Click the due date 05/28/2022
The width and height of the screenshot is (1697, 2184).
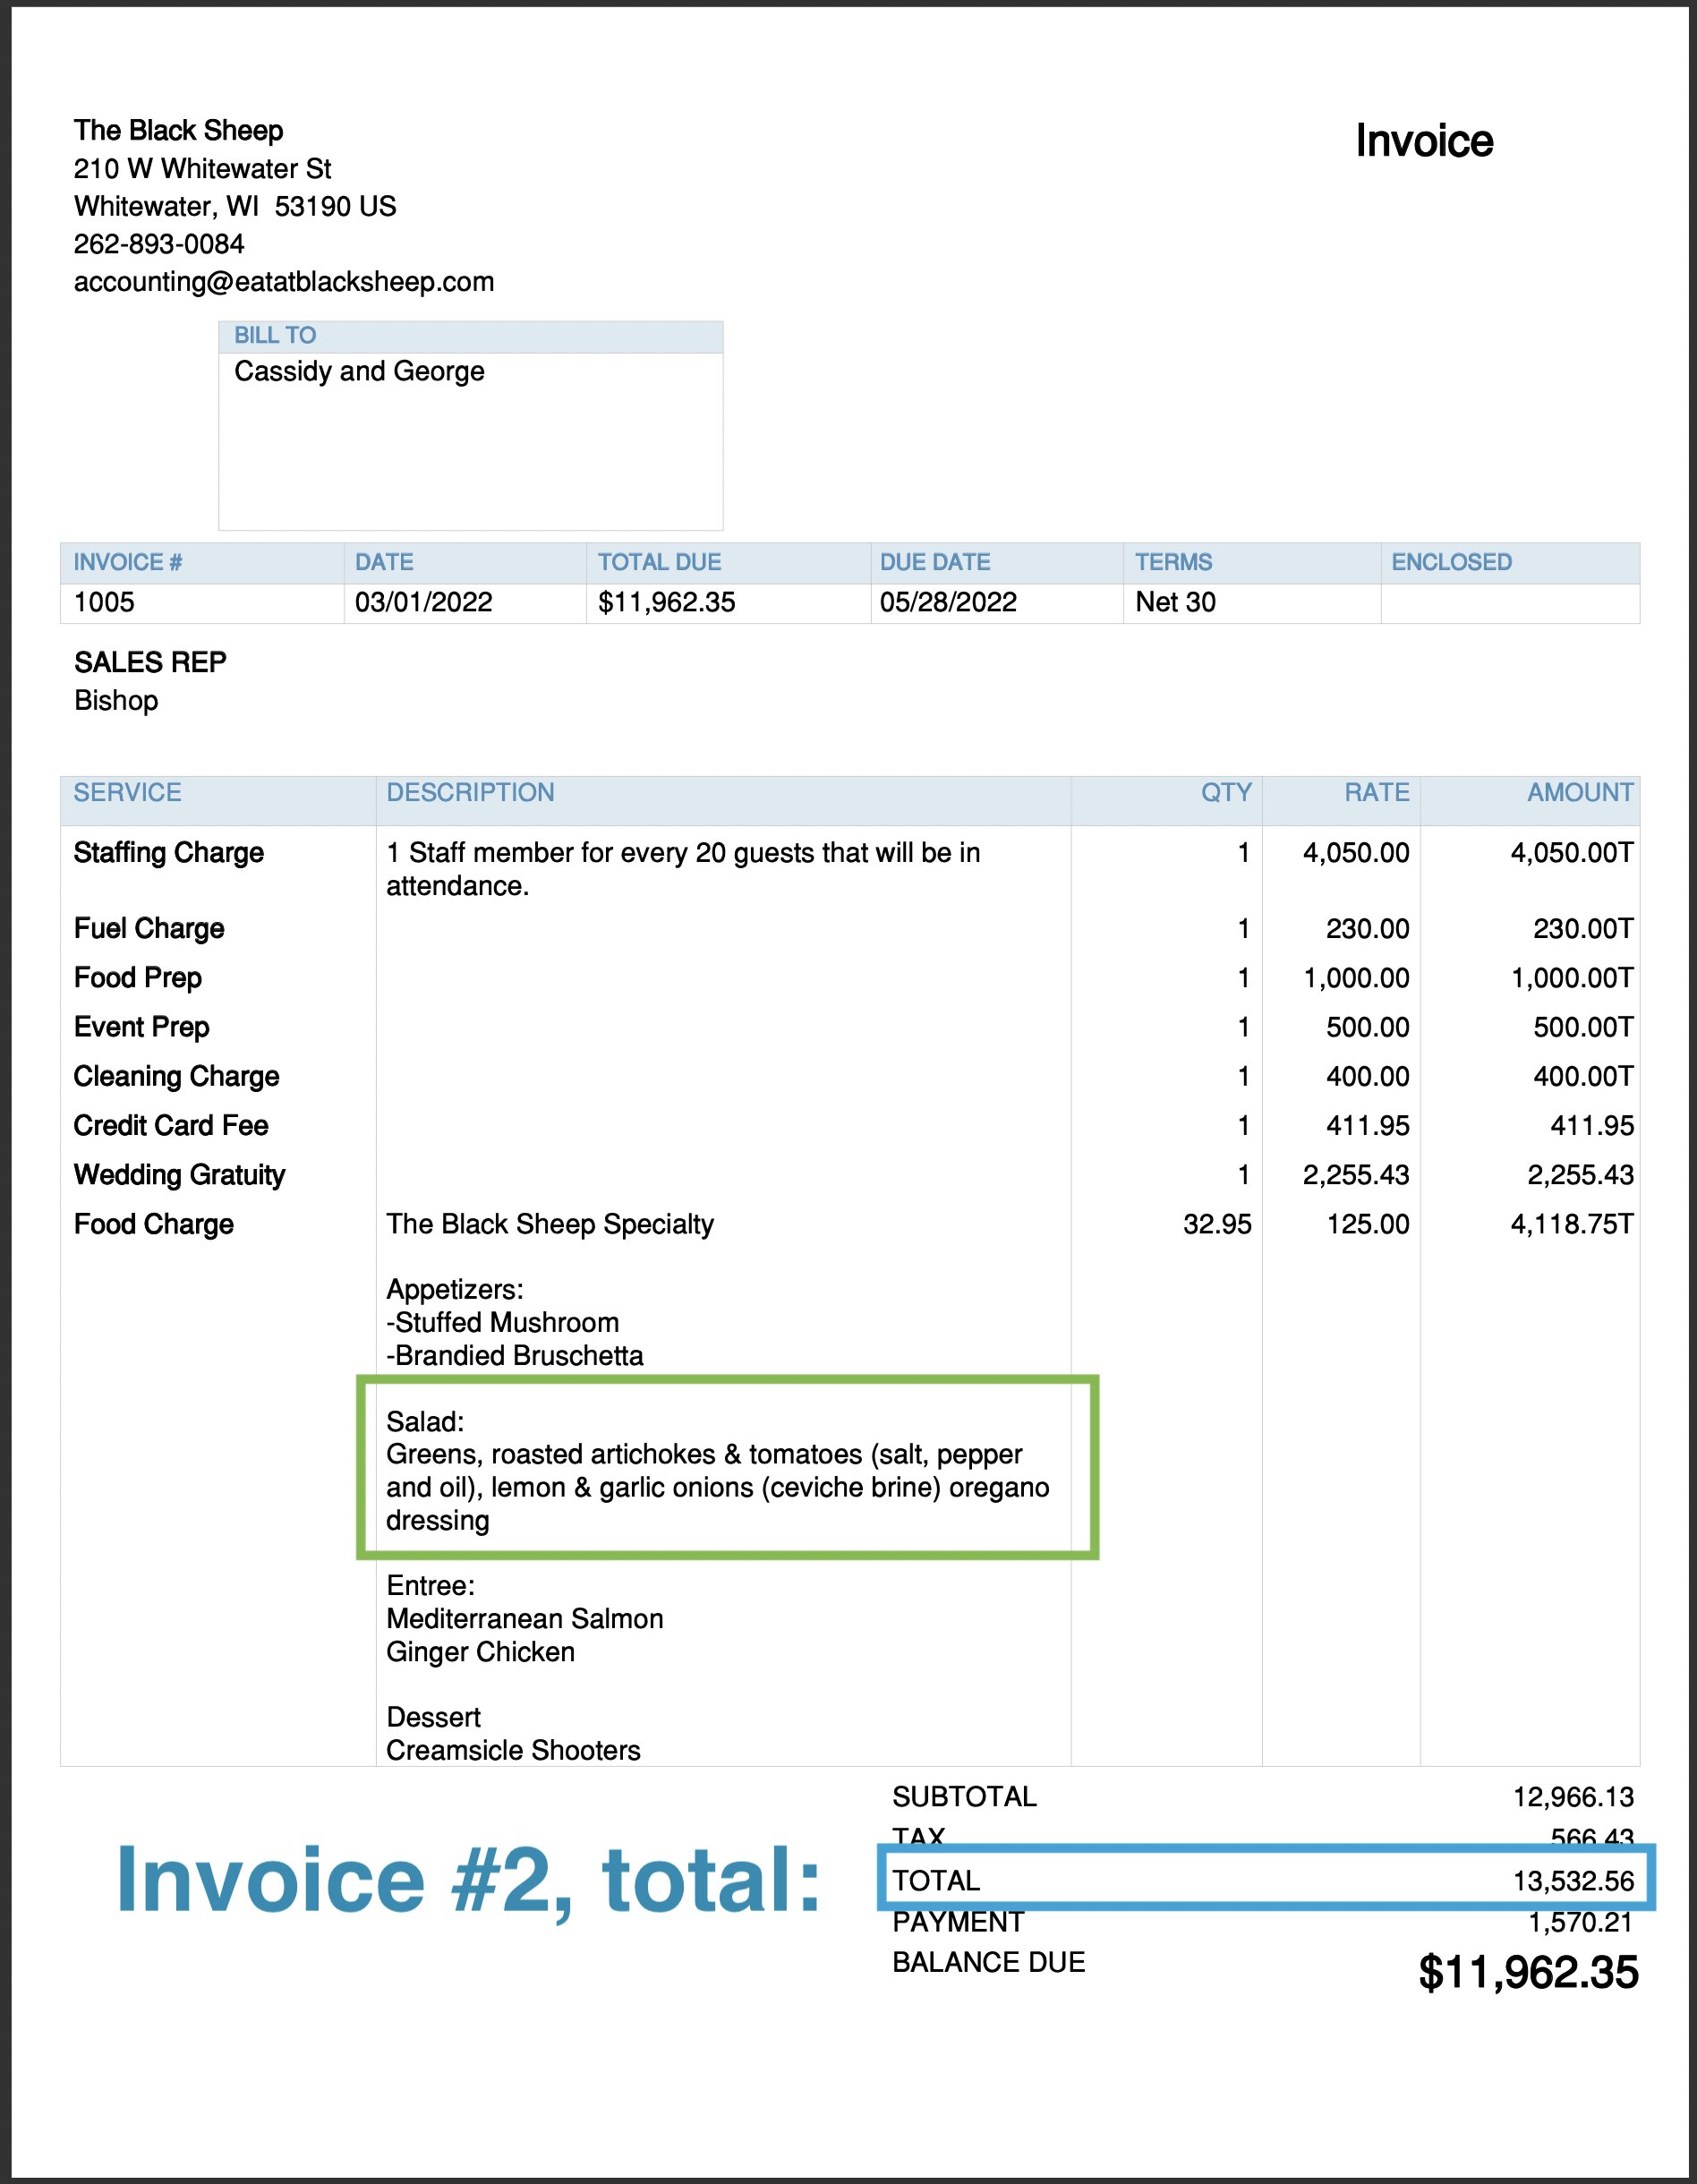tap(947, 602)
